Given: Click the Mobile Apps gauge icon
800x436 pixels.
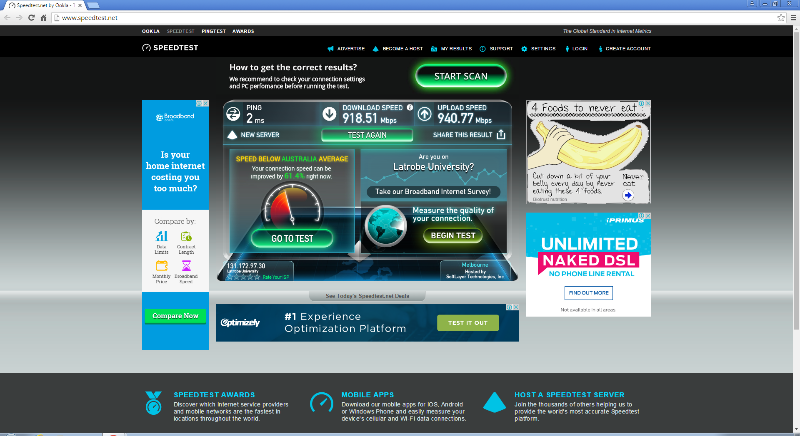Looking at the screenshot, I should (x=321, y=403).
